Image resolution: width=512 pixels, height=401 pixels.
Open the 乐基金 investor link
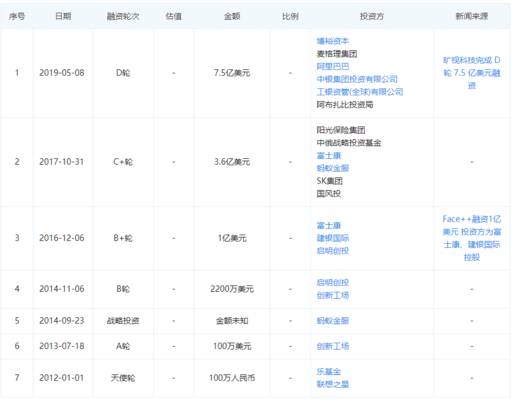[328, 371]
